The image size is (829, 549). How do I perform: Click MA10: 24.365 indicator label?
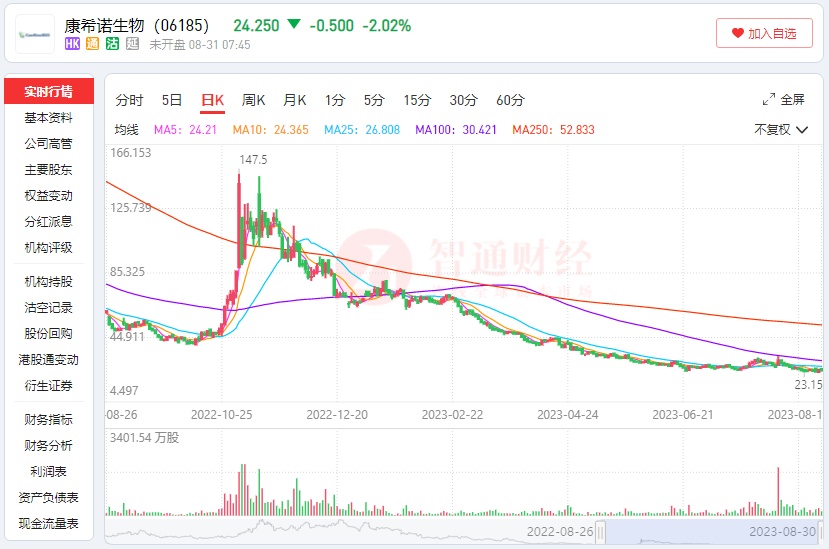(271, 130)
